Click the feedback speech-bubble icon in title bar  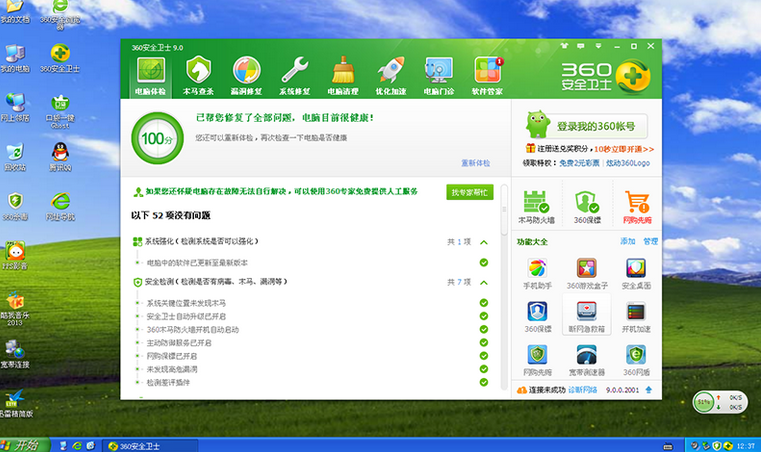[580, 46]
